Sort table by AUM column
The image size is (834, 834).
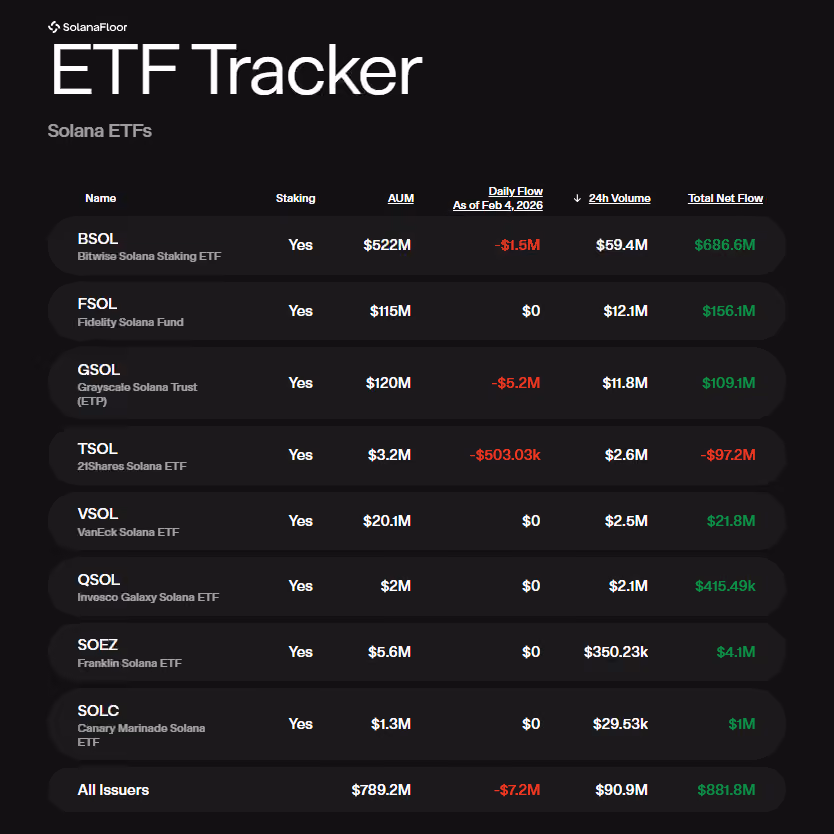click(401, 198)
